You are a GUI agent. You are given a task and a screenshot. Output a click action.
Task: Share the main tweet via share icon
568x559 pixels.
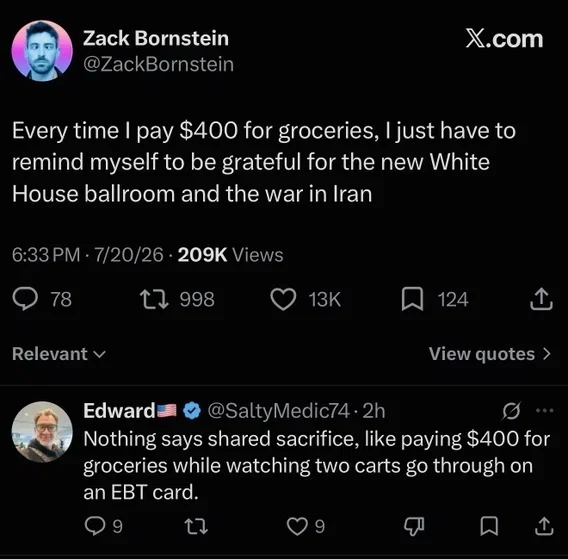pos(542,299)
